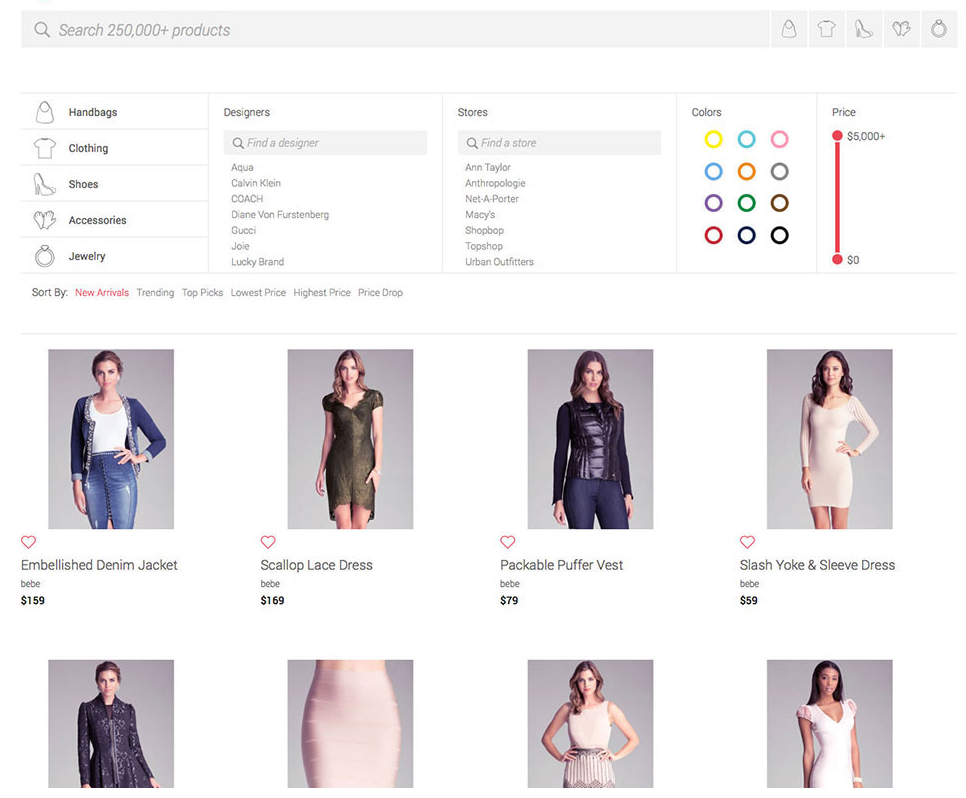Filter by store Anthropologie
Viewport: 966px width, 798px height.
tap(495, 184)
